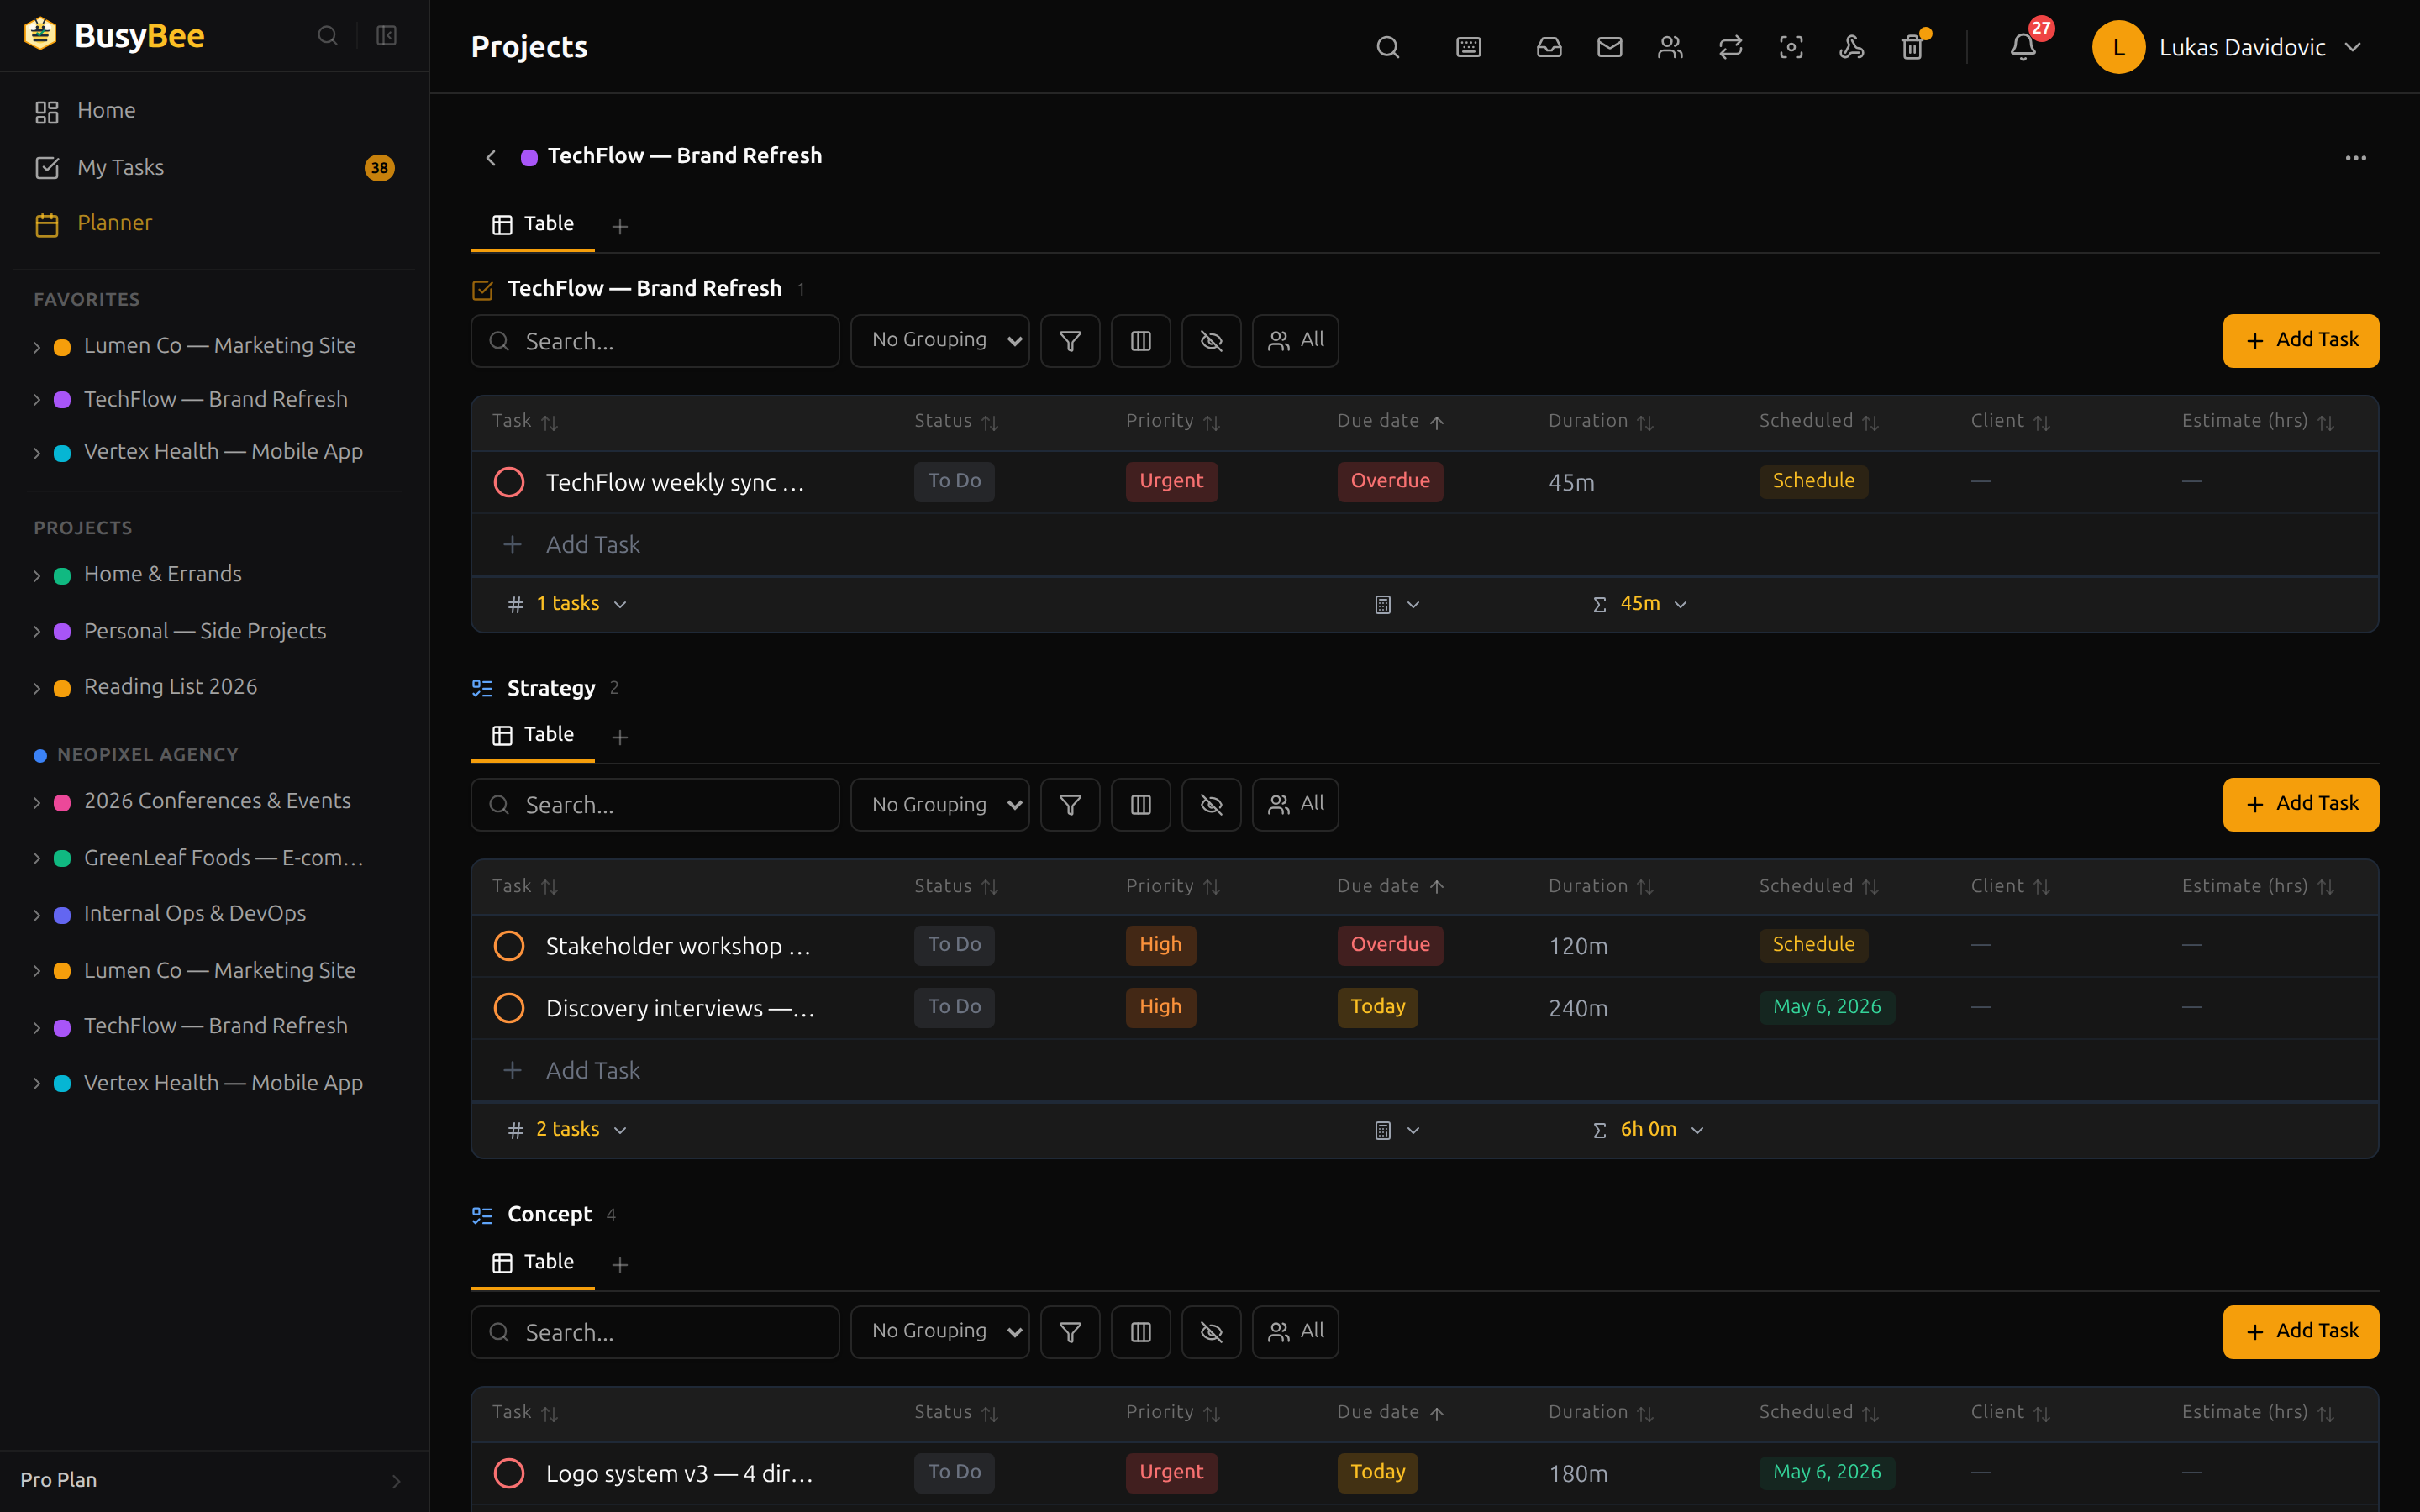Expand Home & Errands project tree

point(37,576)
